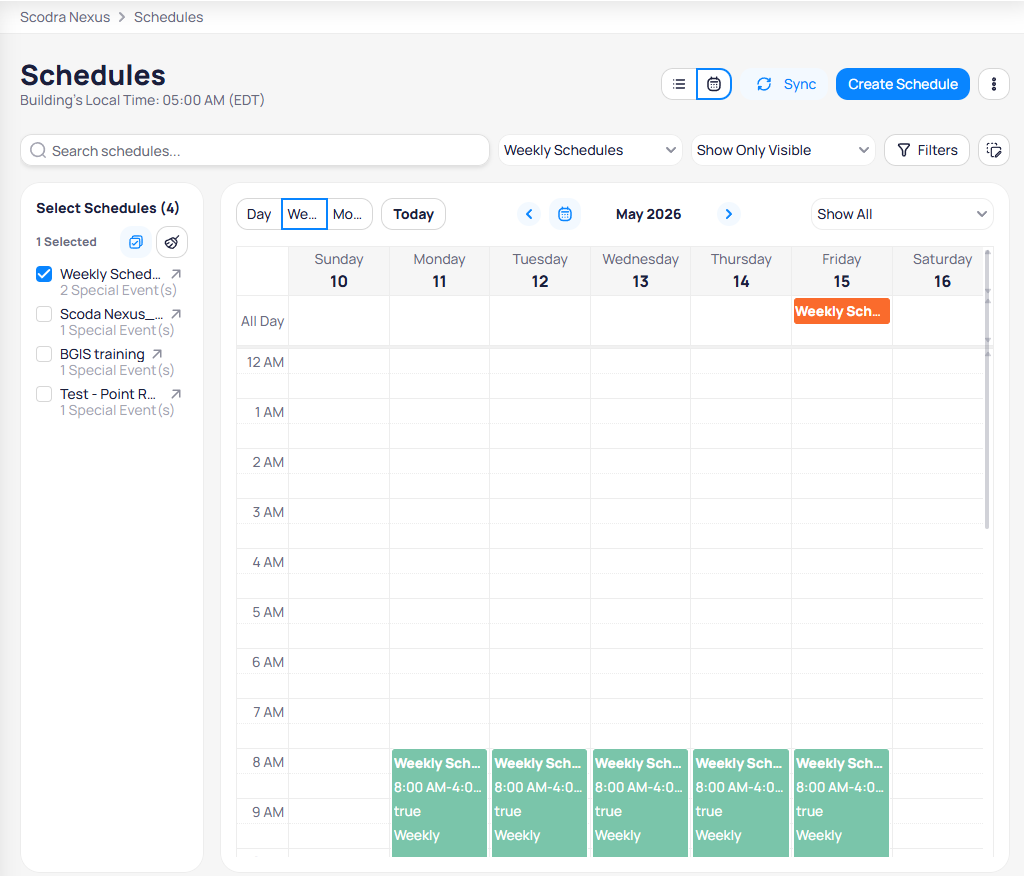Select all schedules icon next to 1 Selected
Image resolution: width=1024 pixels, height=876 pixels.
(x=136, y=242)
